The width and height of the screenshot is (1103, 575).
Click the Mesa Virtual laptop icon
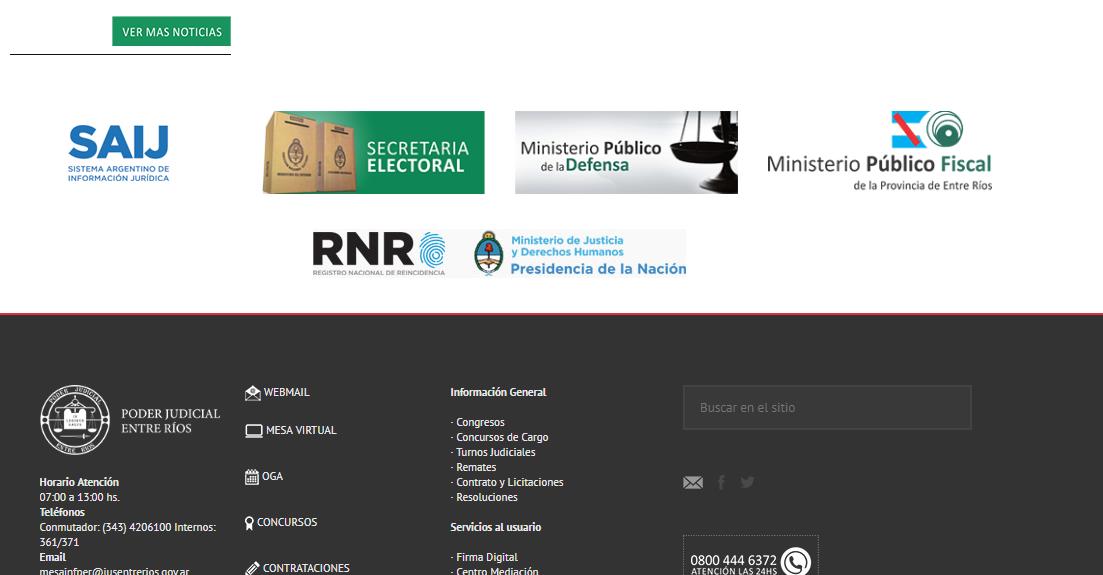(x=254, y=431)
